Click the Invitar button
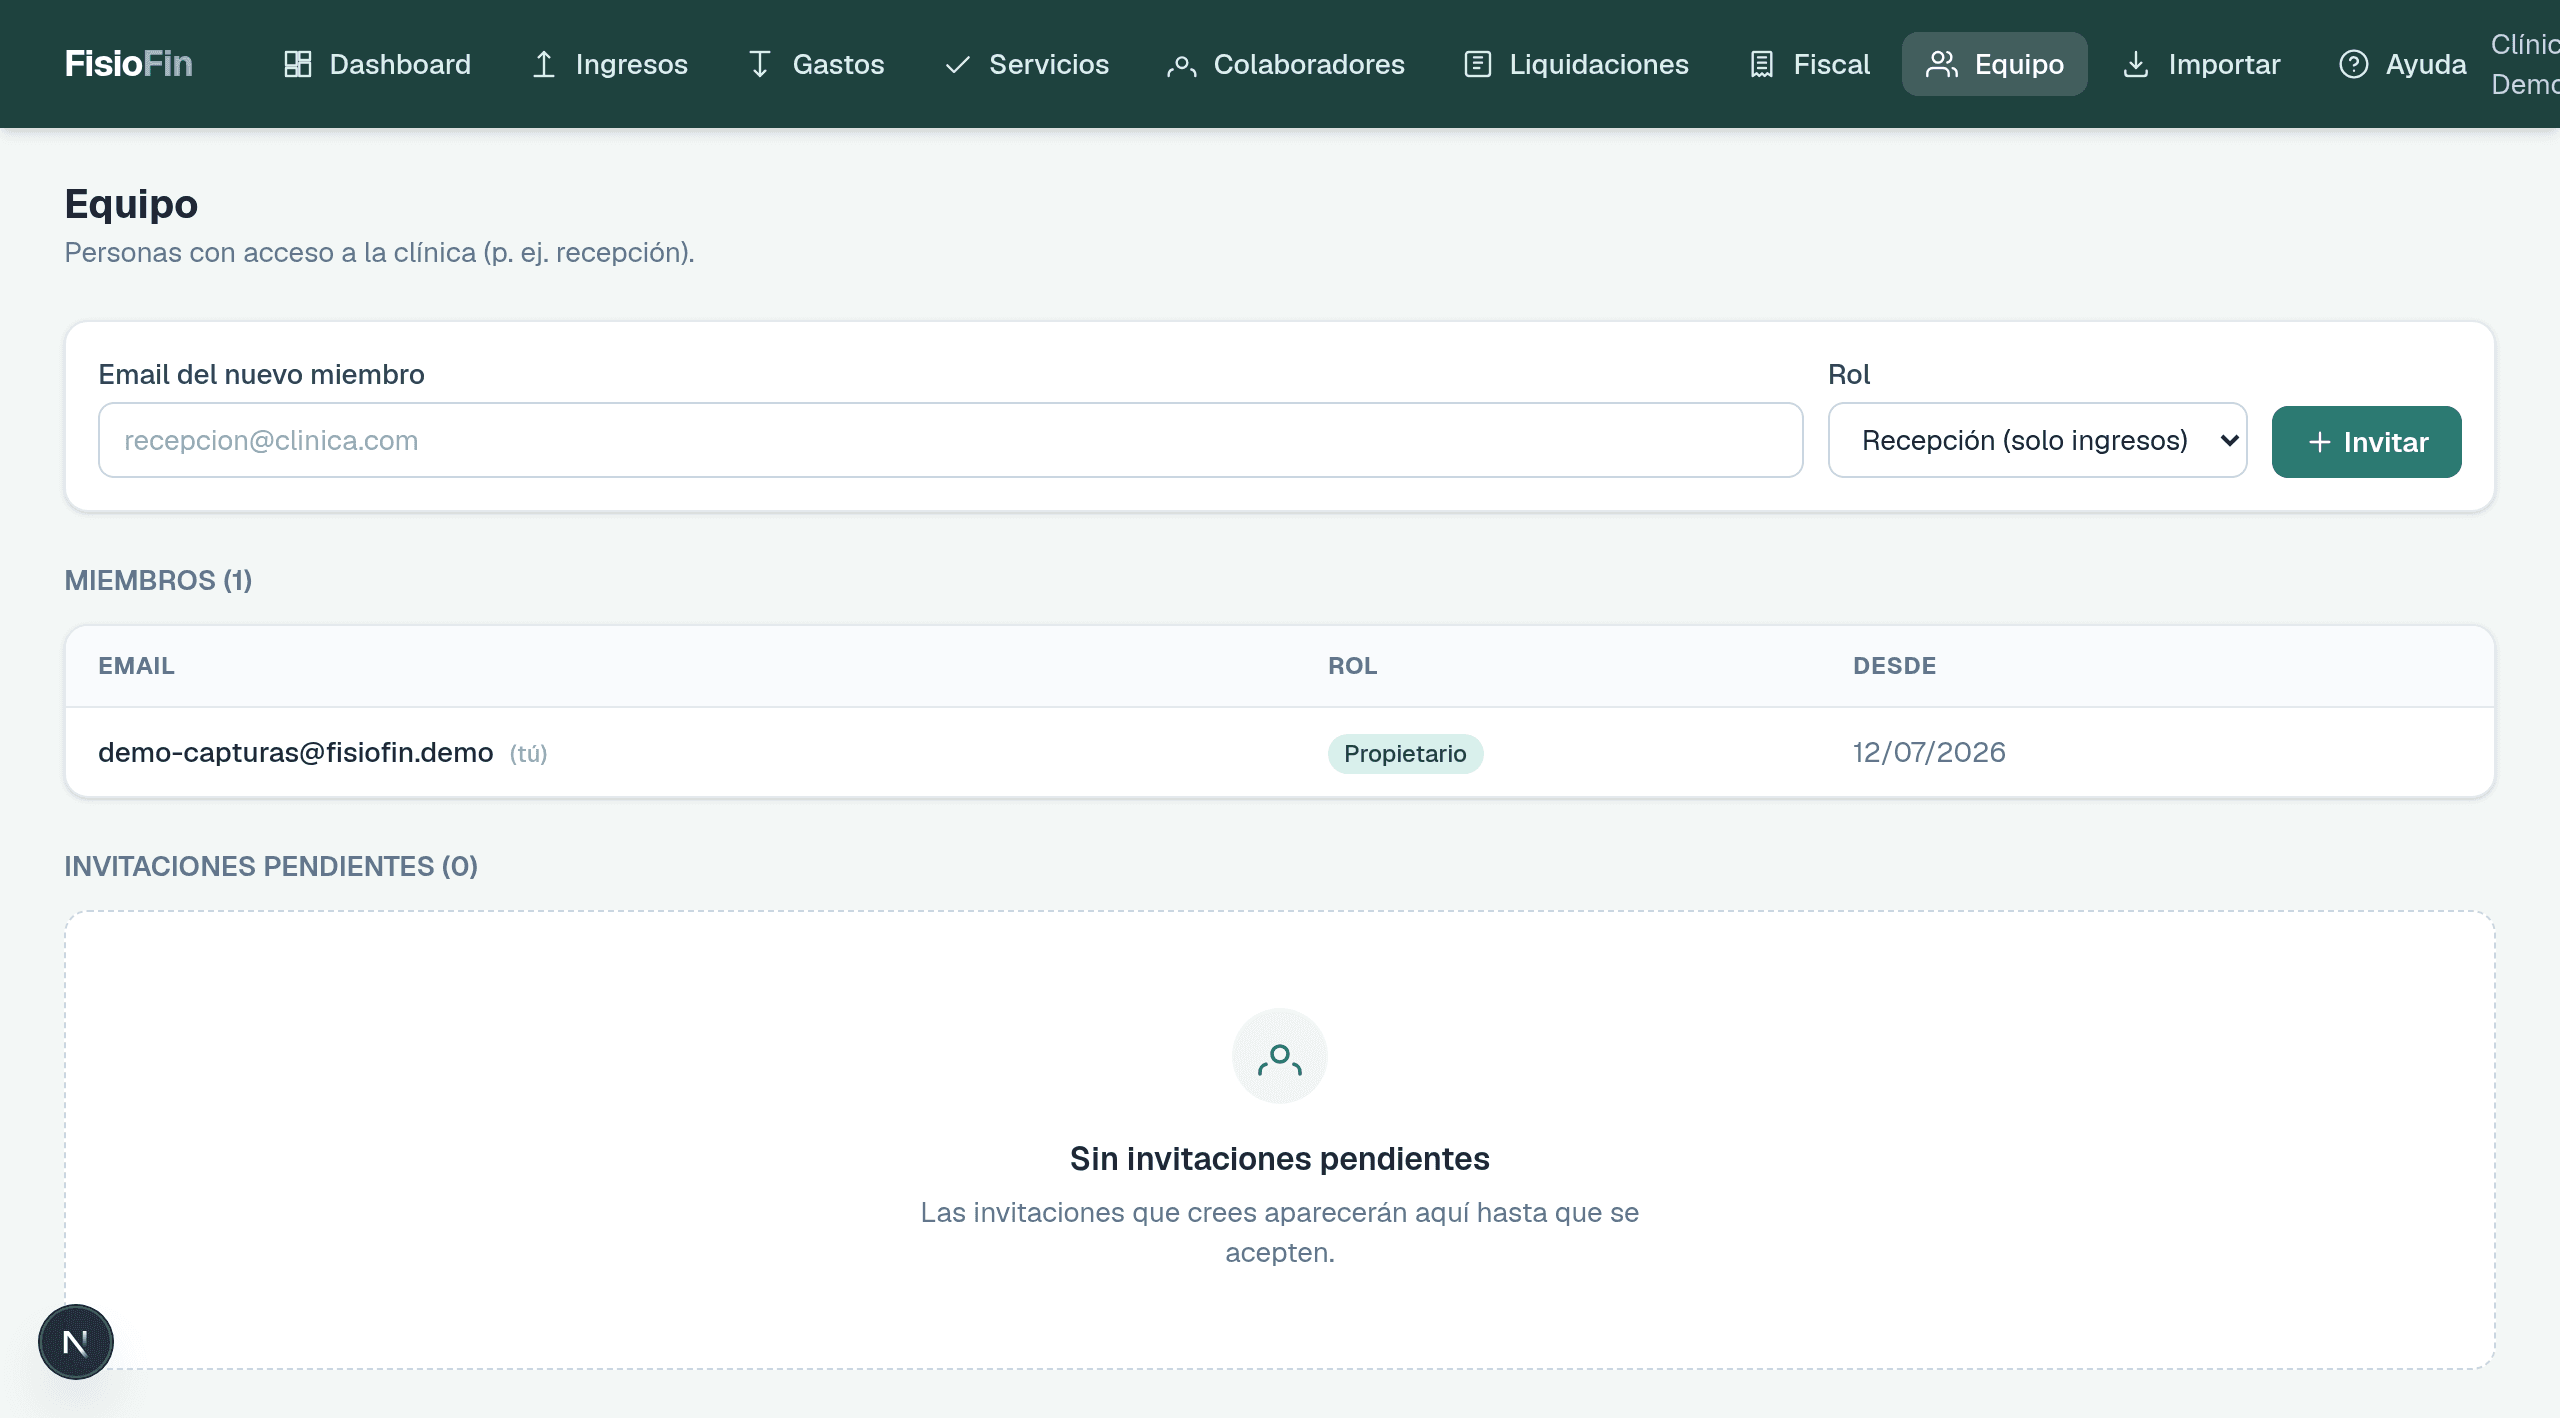2560x1418 pixels. pyautogui.click(x=2367, y=442)
